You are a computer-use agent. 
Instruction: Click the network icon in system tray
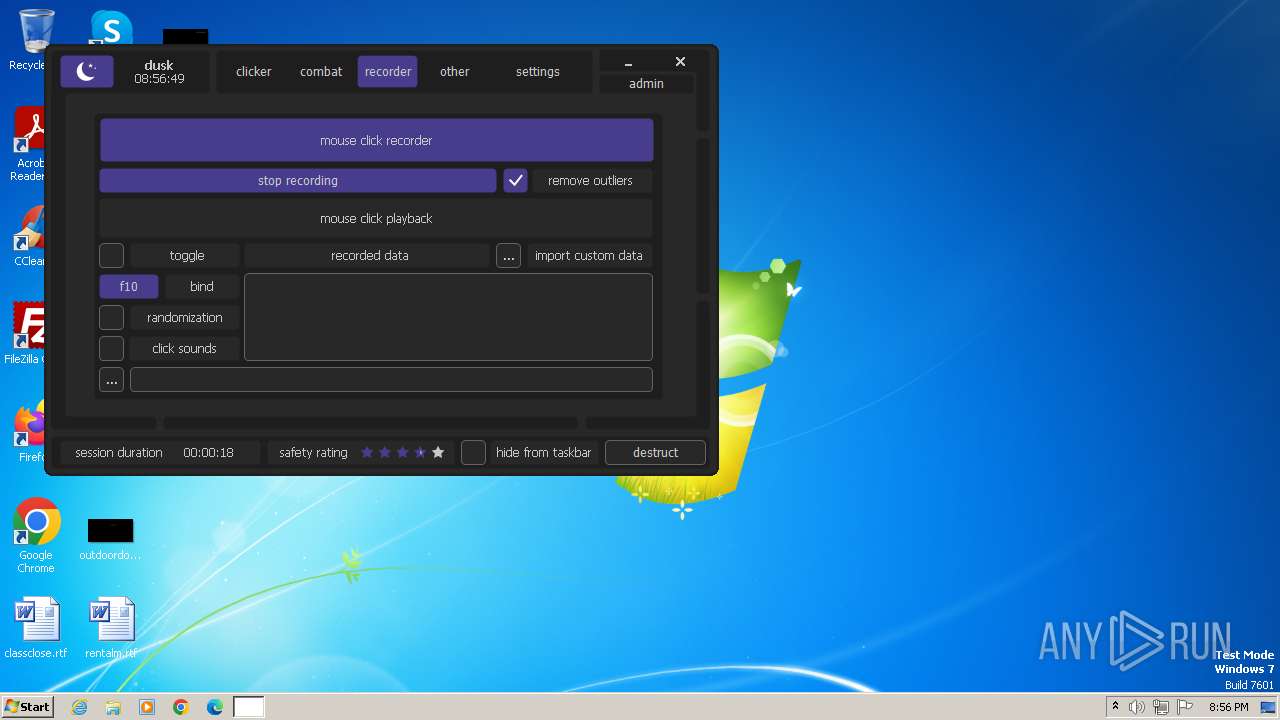[x=1161, y=707]
